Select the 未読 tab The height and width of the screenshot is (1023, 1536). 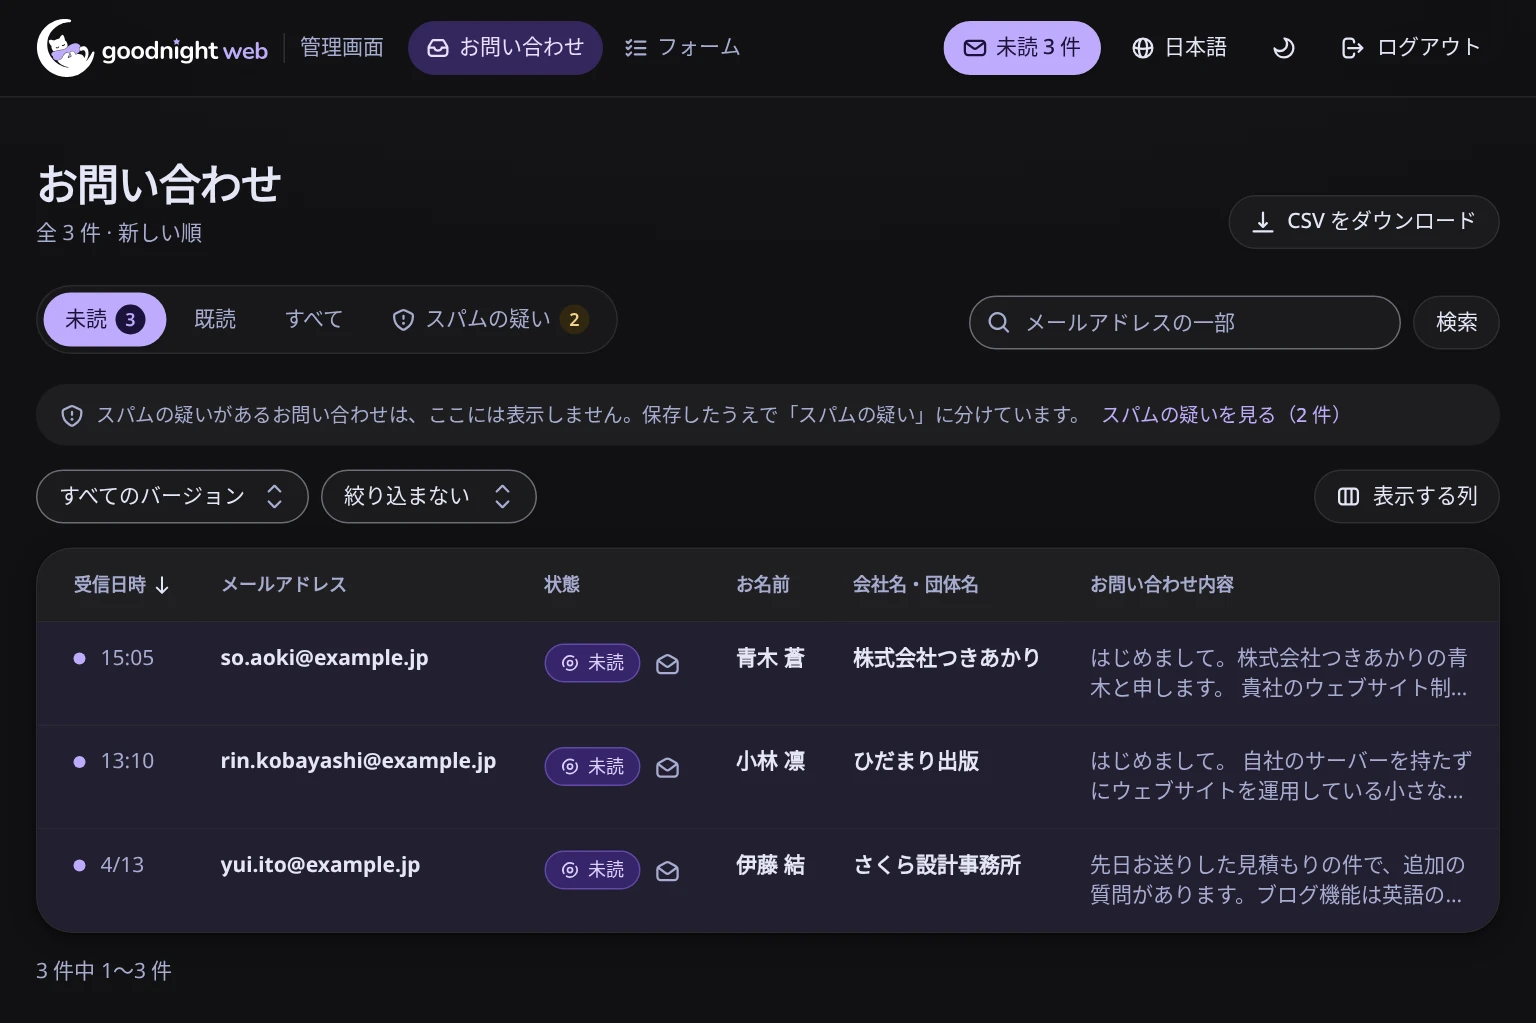(105, 319)
